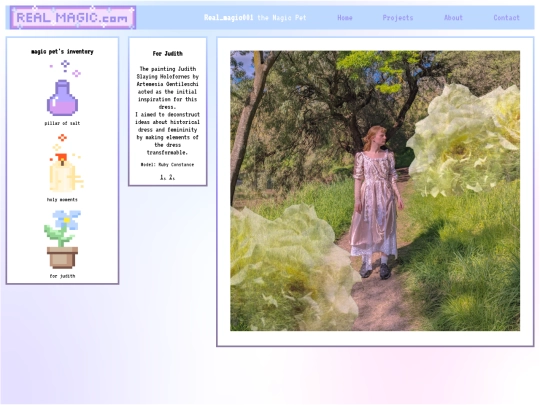This screenshot has width=540, height=405.
Task: Click the 'pillar of salt' label
Action: (x=62, y=123)
